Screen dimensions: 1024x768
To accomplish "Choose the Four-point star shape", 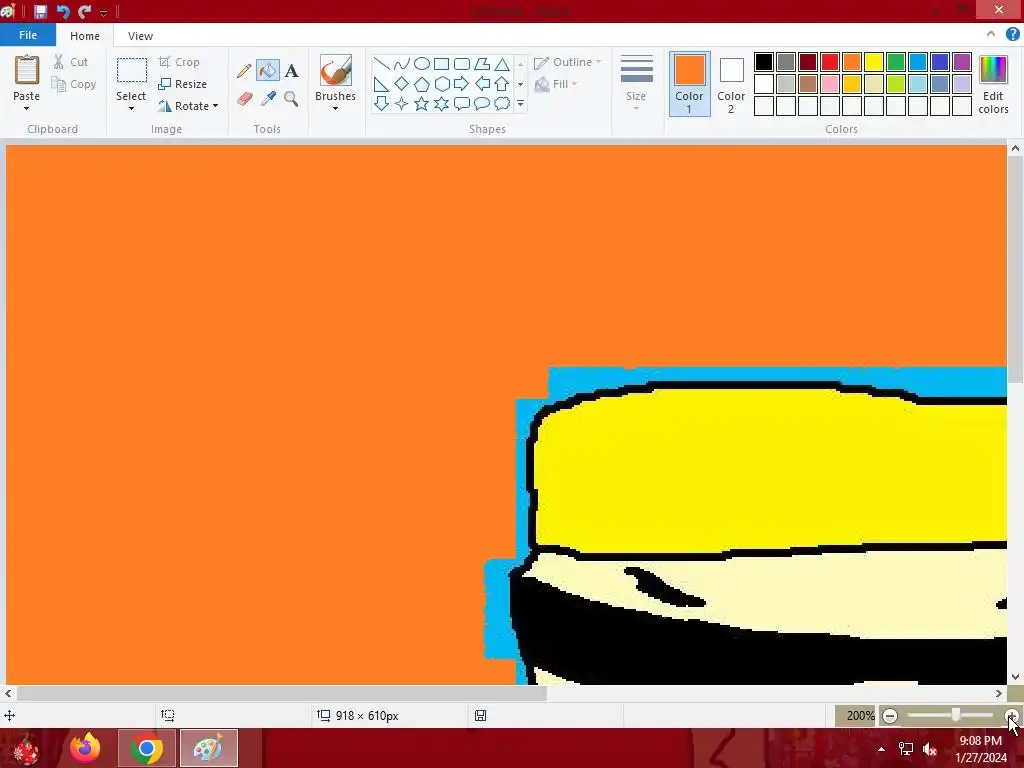I will (x=402, y=103).
